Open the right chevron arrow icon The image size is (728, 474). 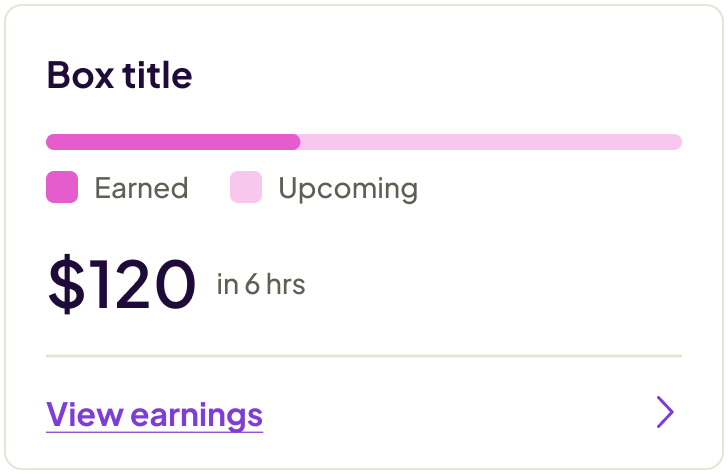coord(665,412)
